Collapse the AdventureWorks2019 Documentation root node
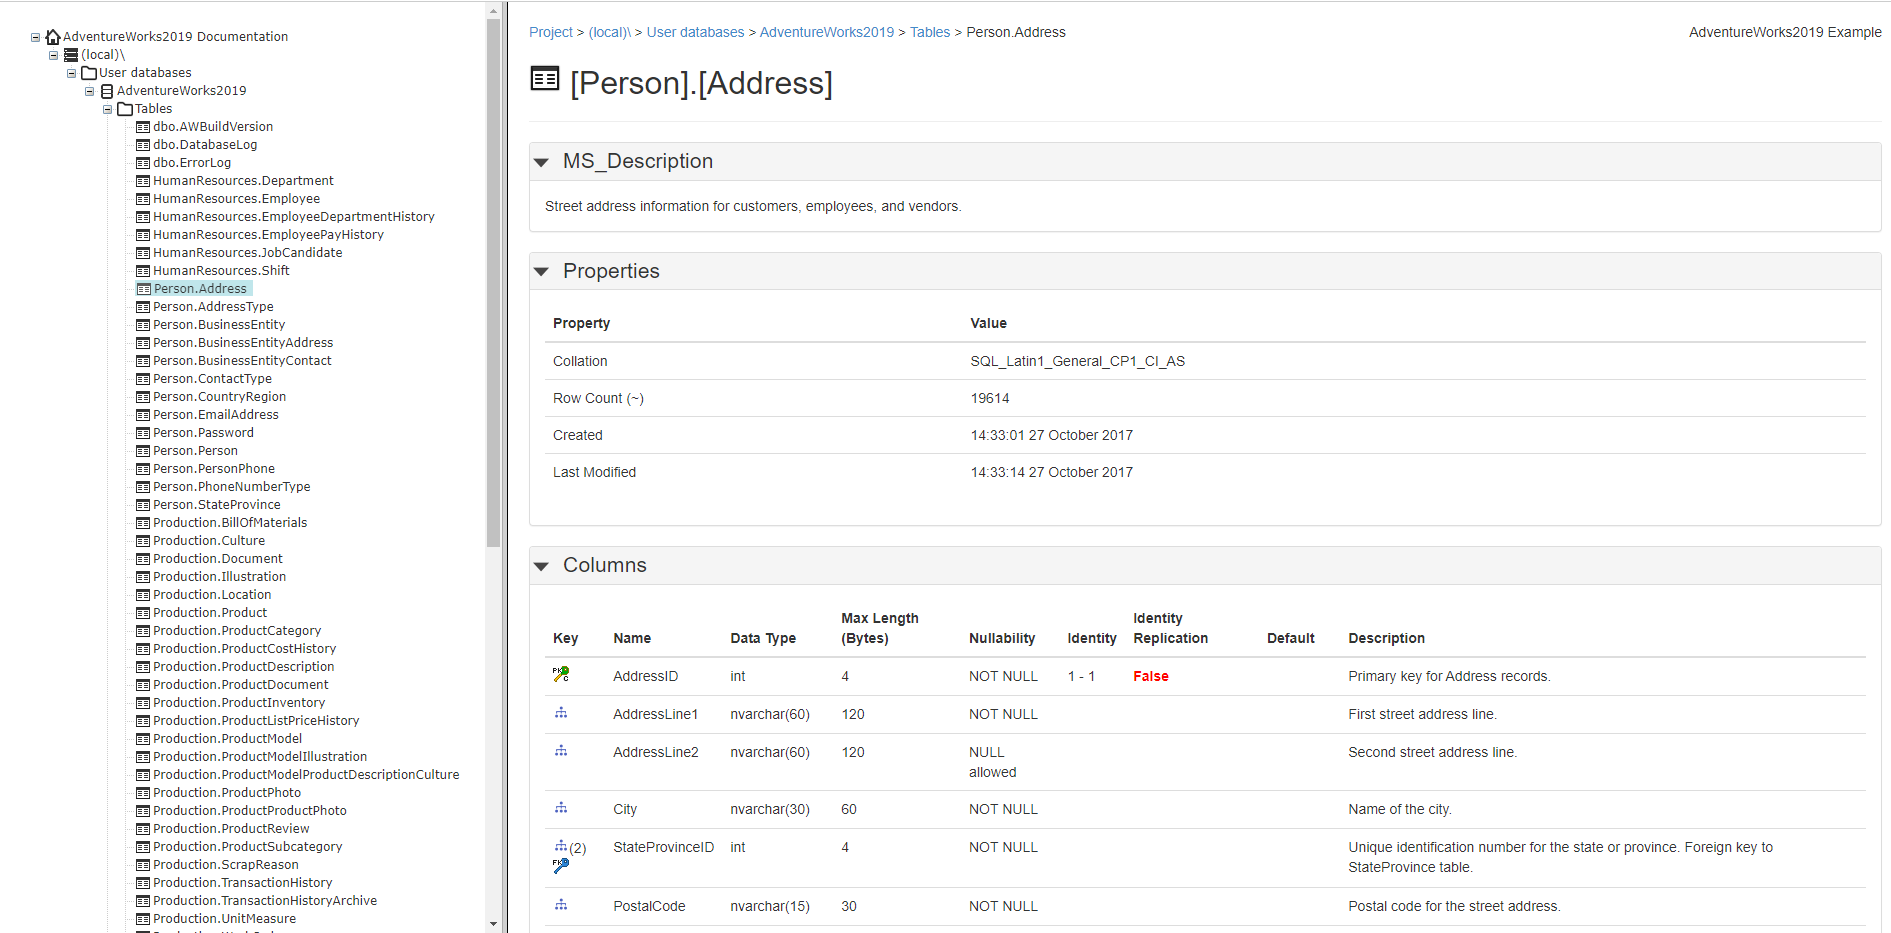 pos(35,37)
